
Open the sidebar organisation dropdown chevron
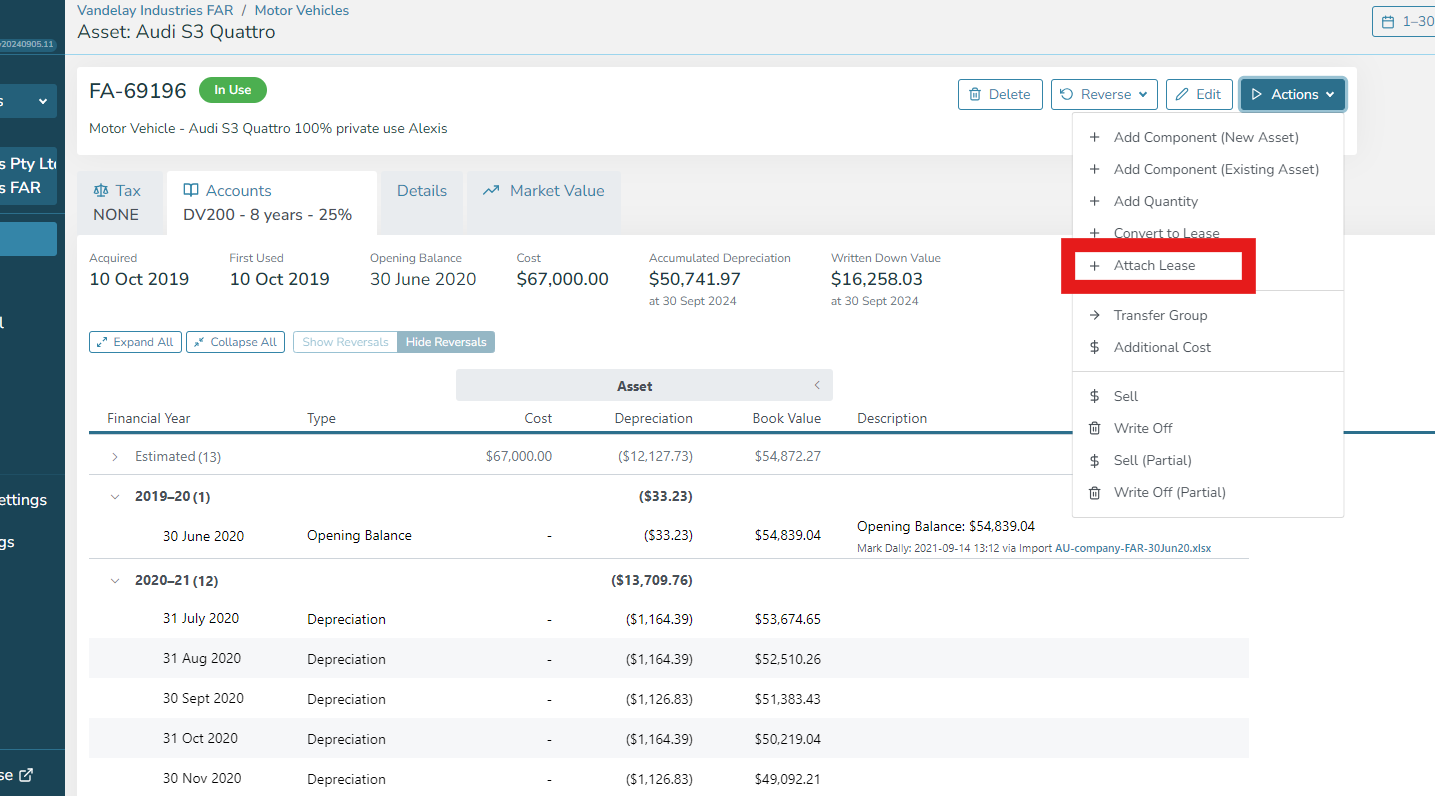43,101
